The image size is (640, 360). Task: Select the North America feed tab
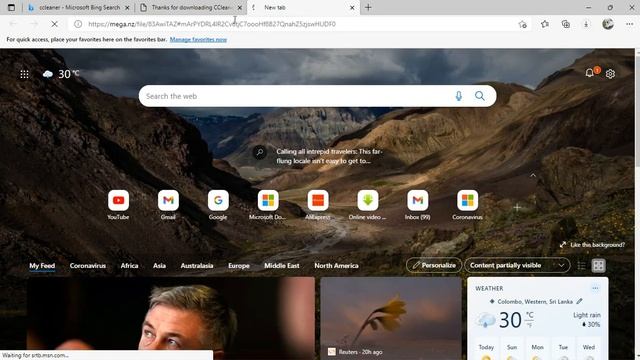336,266
